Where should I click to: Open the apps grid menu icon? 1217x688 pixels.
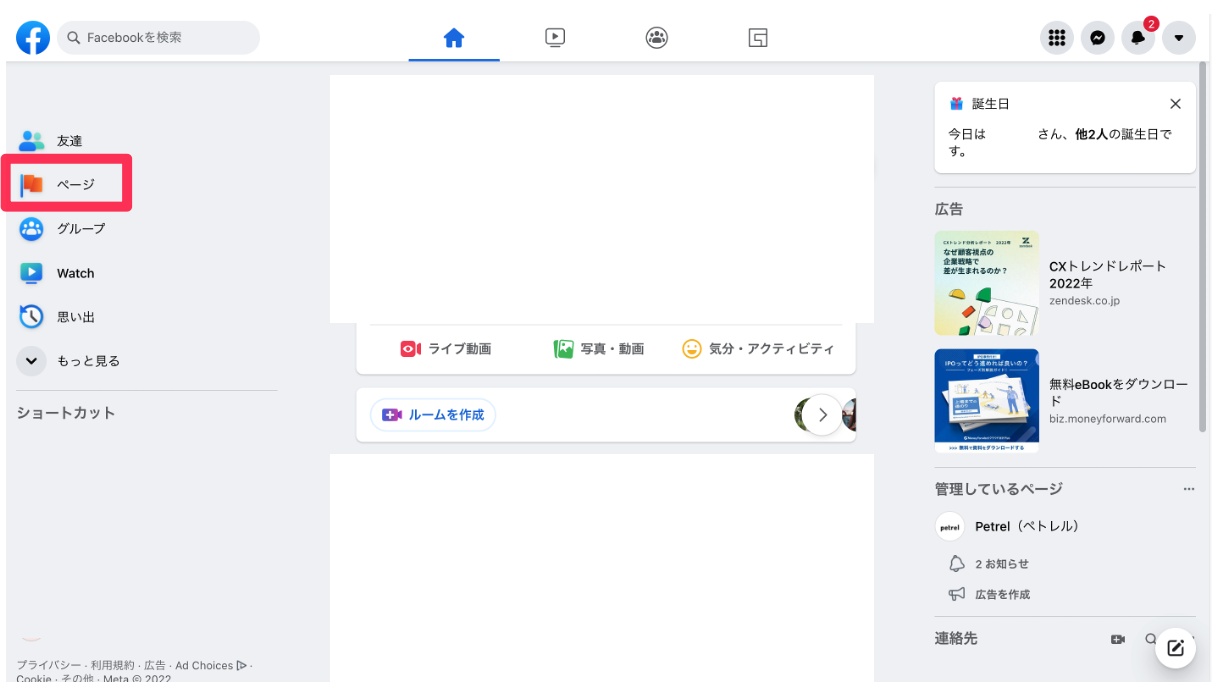coord(1057,37)
